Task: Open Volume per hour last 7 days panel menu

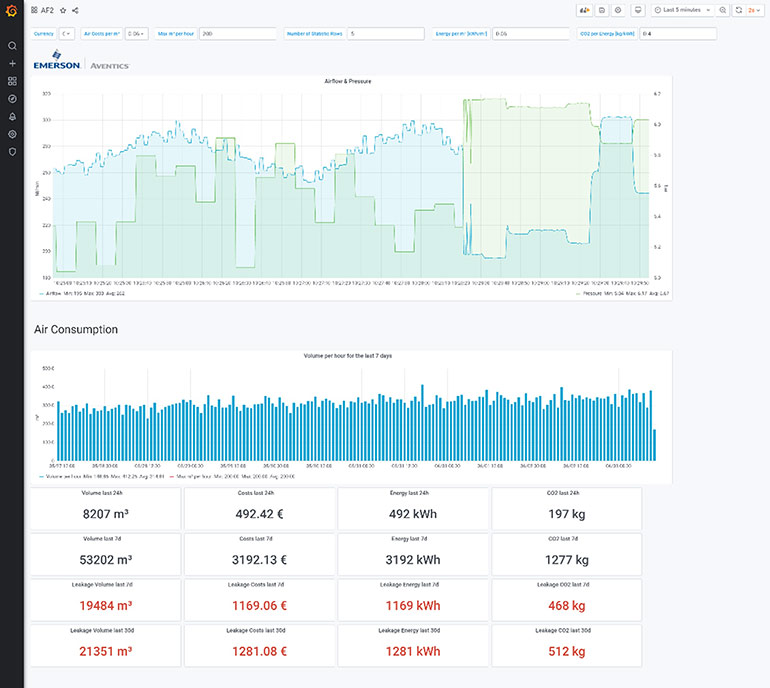Action: (348, 356)
